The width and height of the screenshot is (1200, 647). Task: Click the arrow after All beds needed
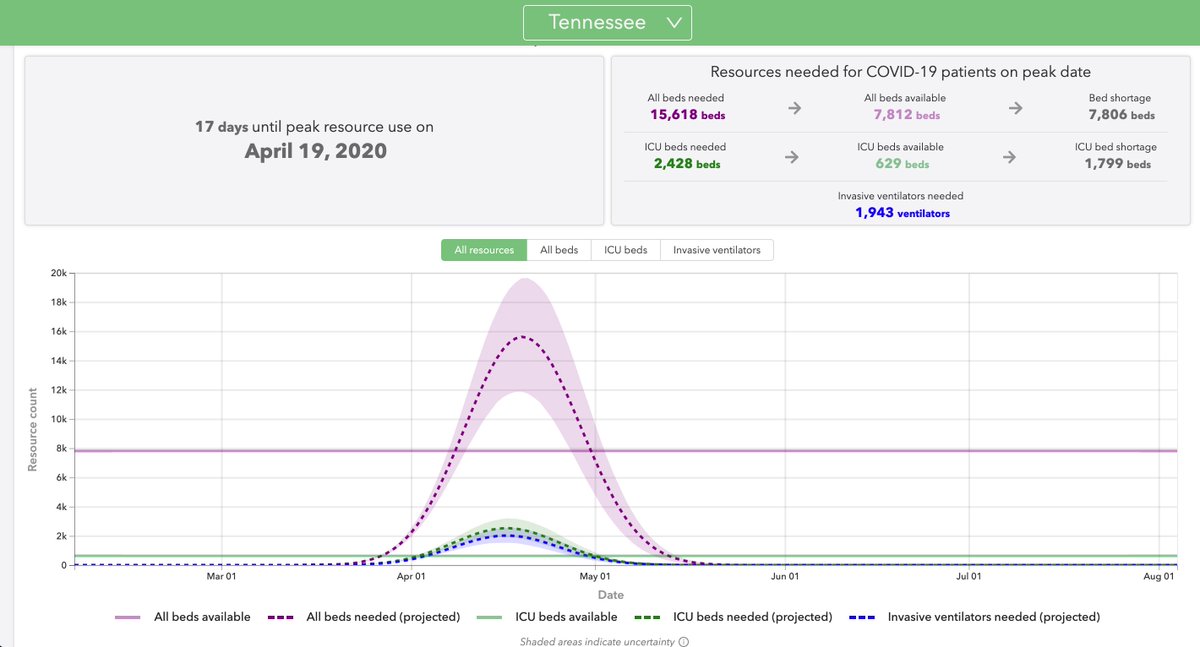tap(794, 108)
